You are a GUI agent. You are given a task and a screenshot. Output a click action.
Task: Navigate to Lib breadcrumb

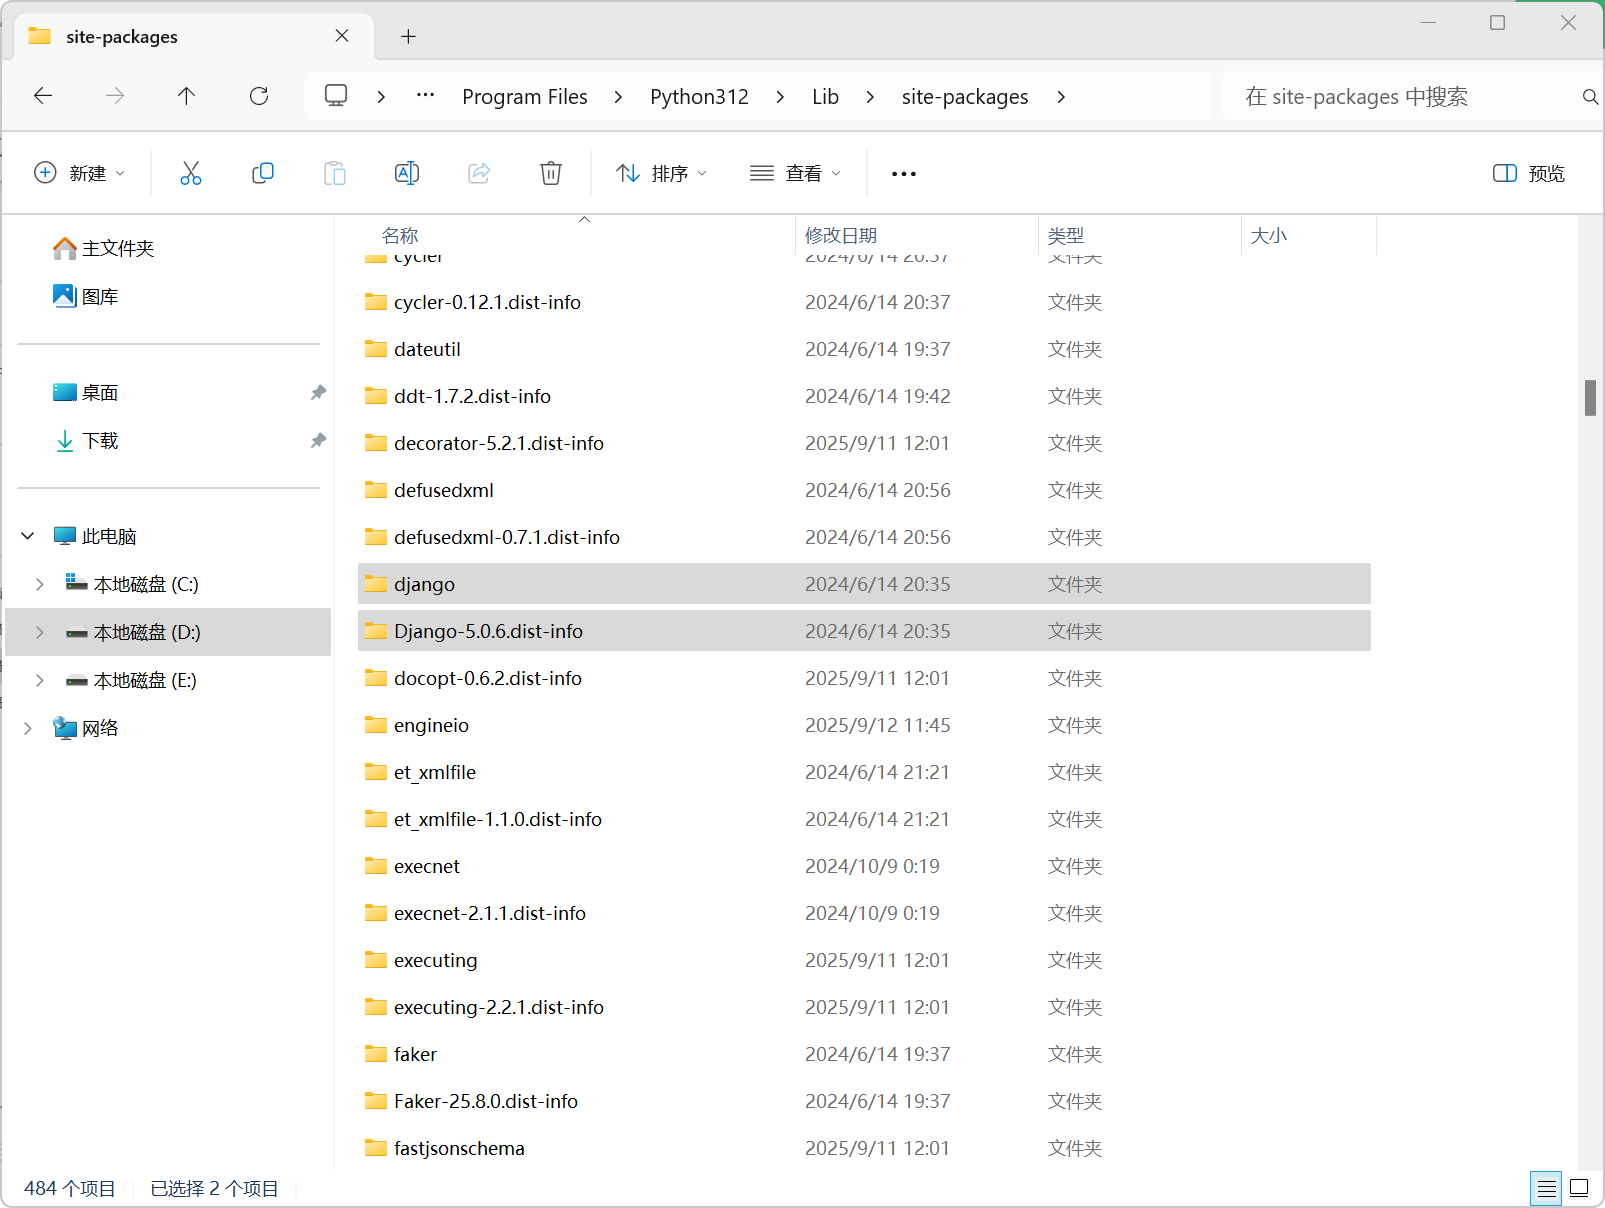coord(825,97)
